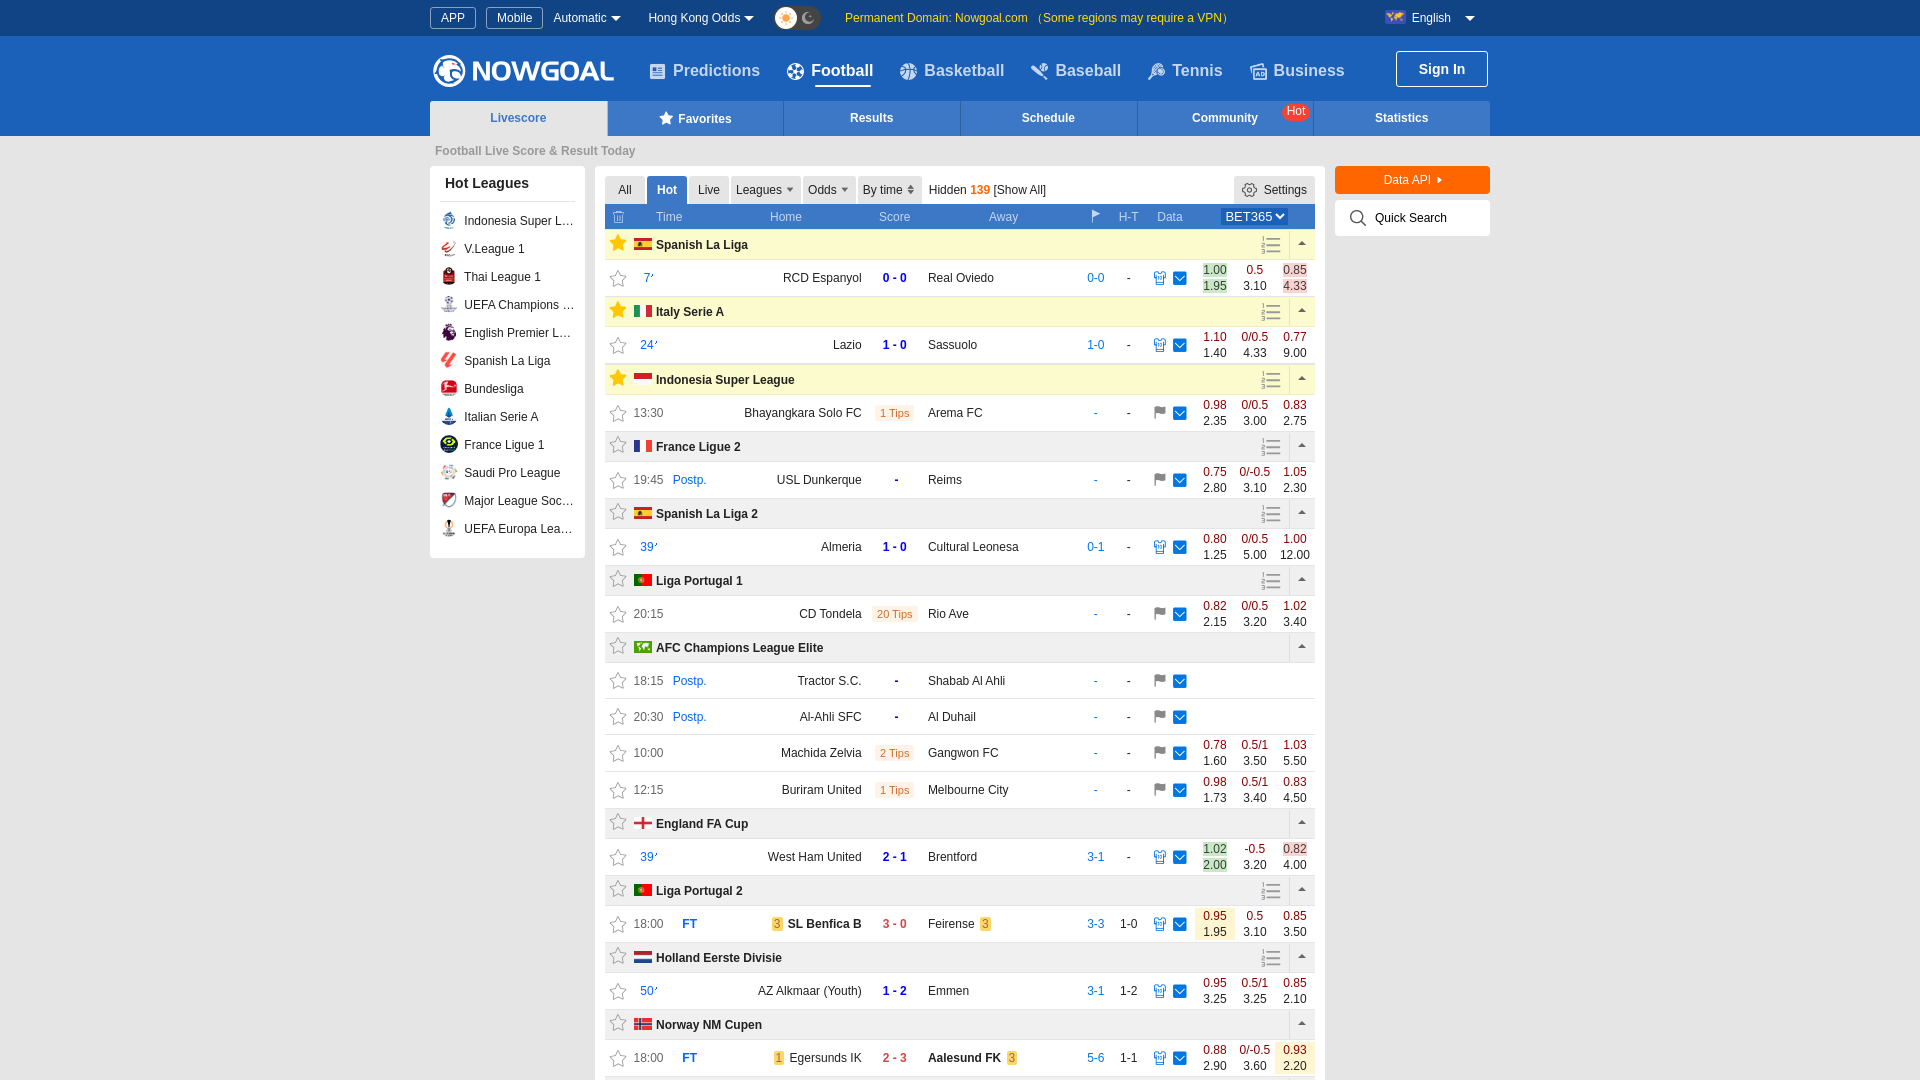The width and height of the screenshot is (1920, 1080).
Task: Click the flag icon for CD Tondela match
Action: pyautogui.click(x=1160, y=614)
